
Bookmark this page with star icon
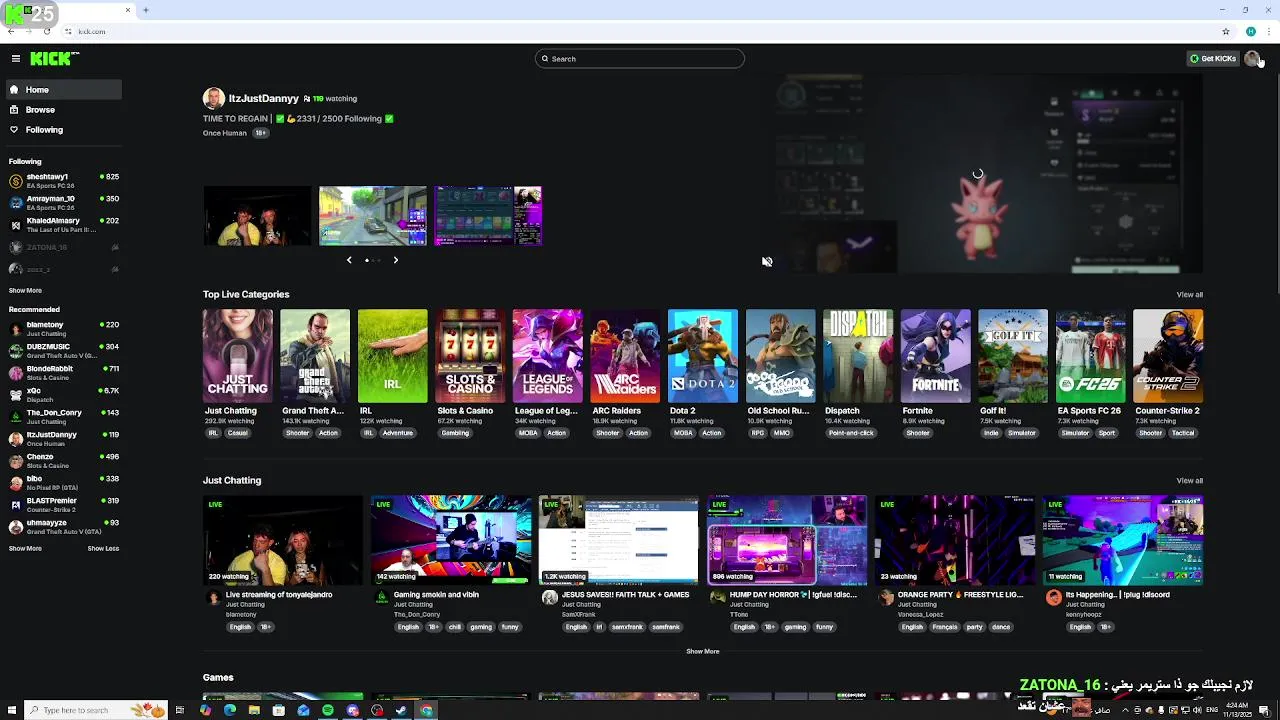pyautogui.click(x=1226, y=31)
